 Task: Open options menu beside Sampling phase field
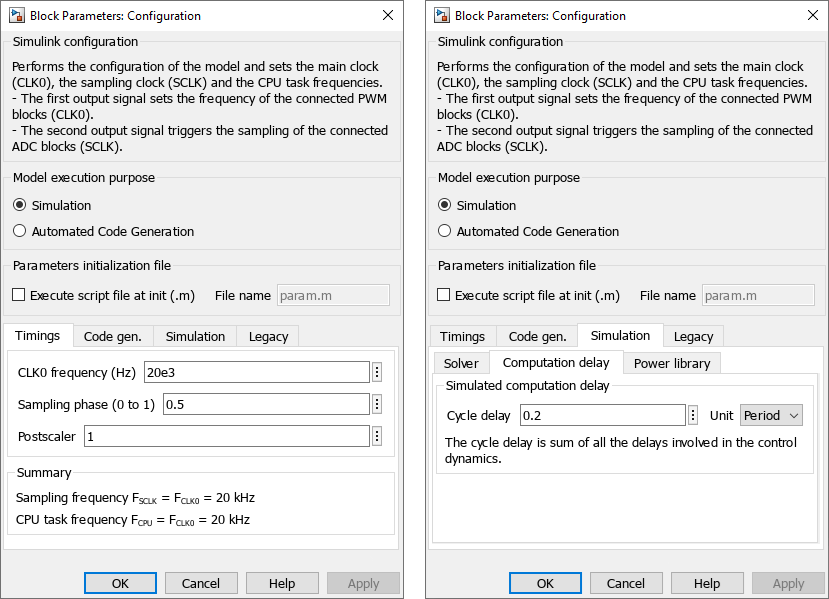coord(377,404)
